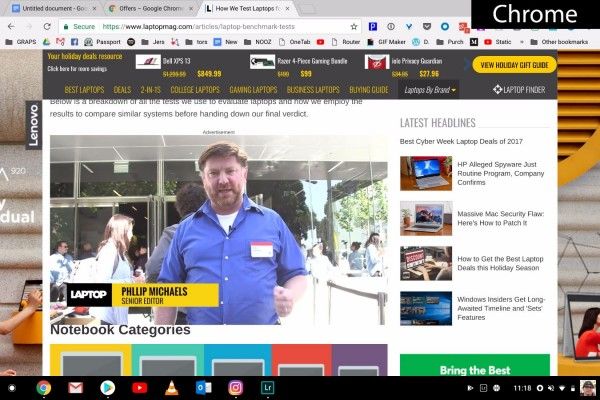The image size is (600, 400).
Task: Close the Untitled document tab
Action: tap(95, 8)
